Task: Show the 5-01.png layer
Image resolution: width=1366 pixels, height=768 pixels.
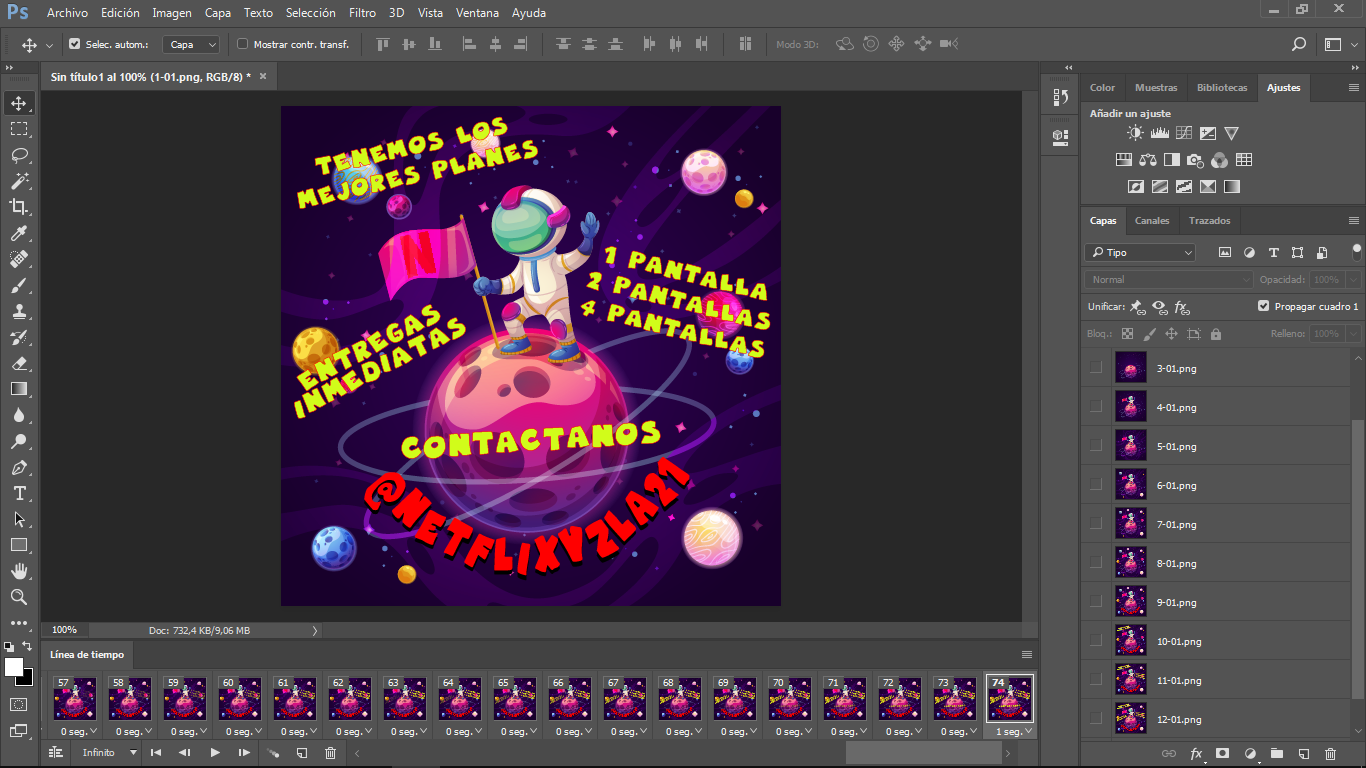Action: (1096, 446)
